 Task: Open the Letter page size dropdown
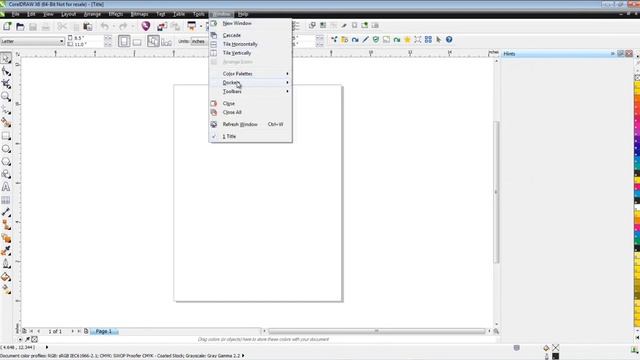pos(61,41)
